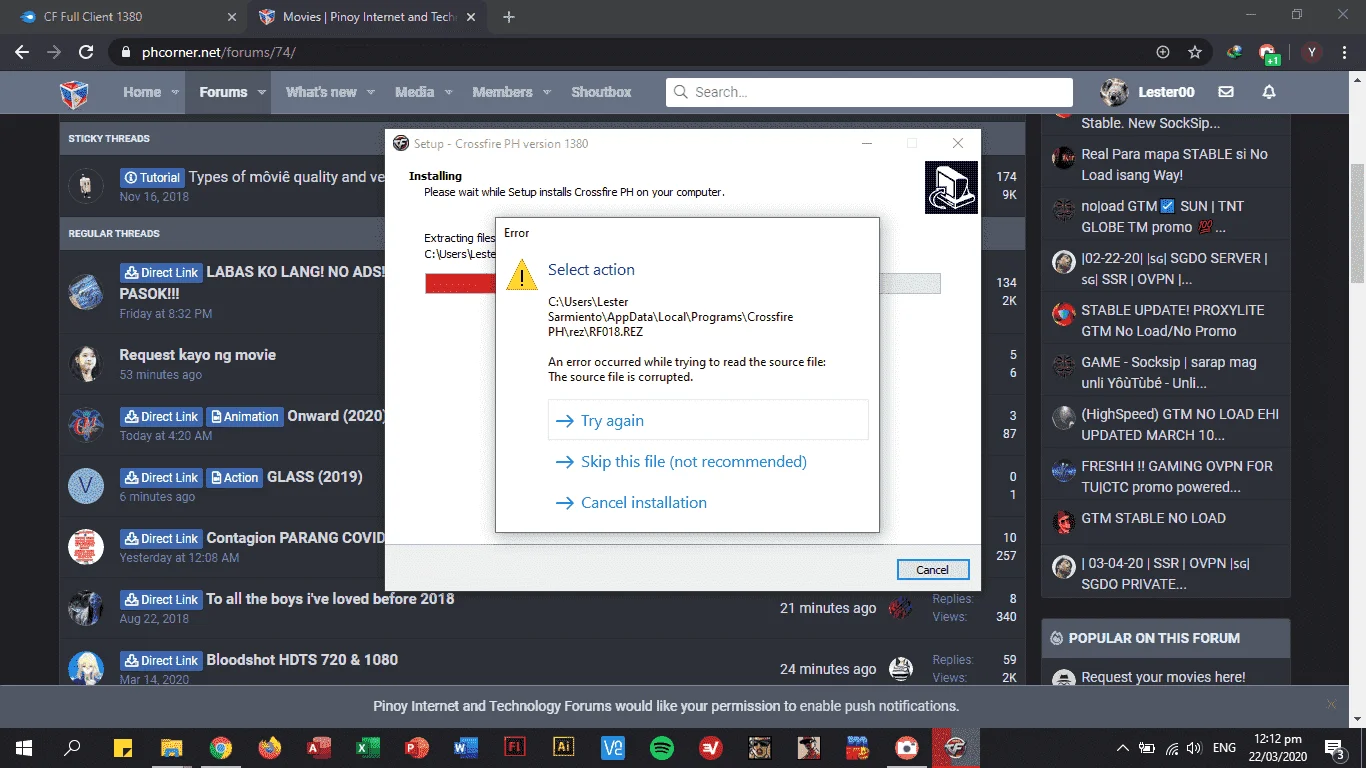
Task: Open Windows notification center
Action: 1335,747
